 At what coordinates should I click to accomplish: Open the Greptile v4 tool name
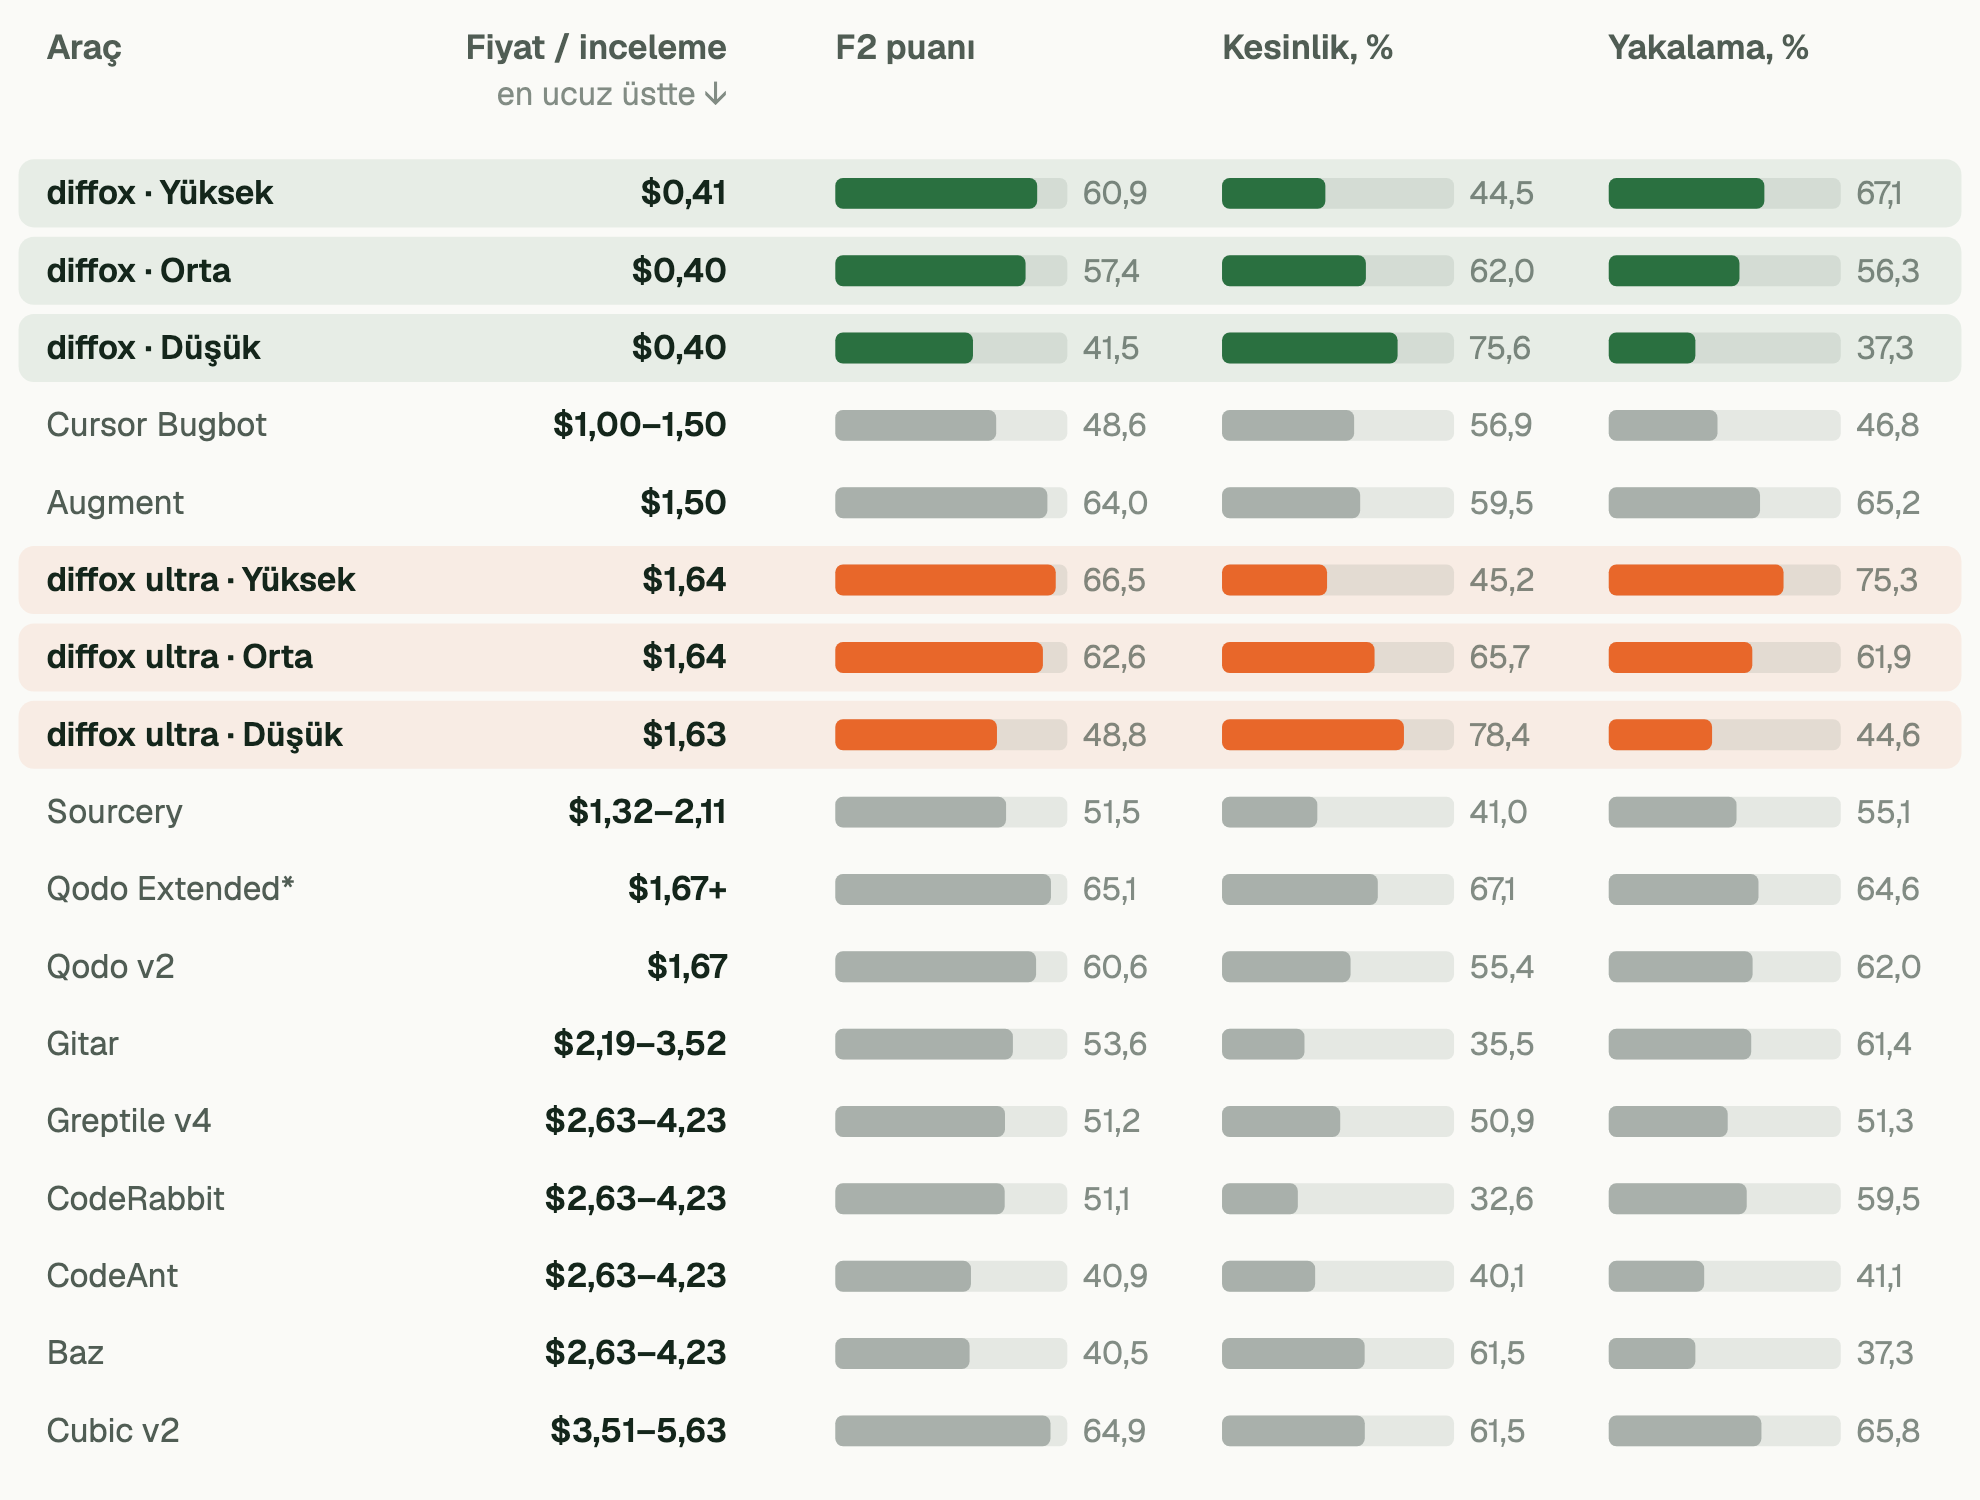tap(129, 1121)
